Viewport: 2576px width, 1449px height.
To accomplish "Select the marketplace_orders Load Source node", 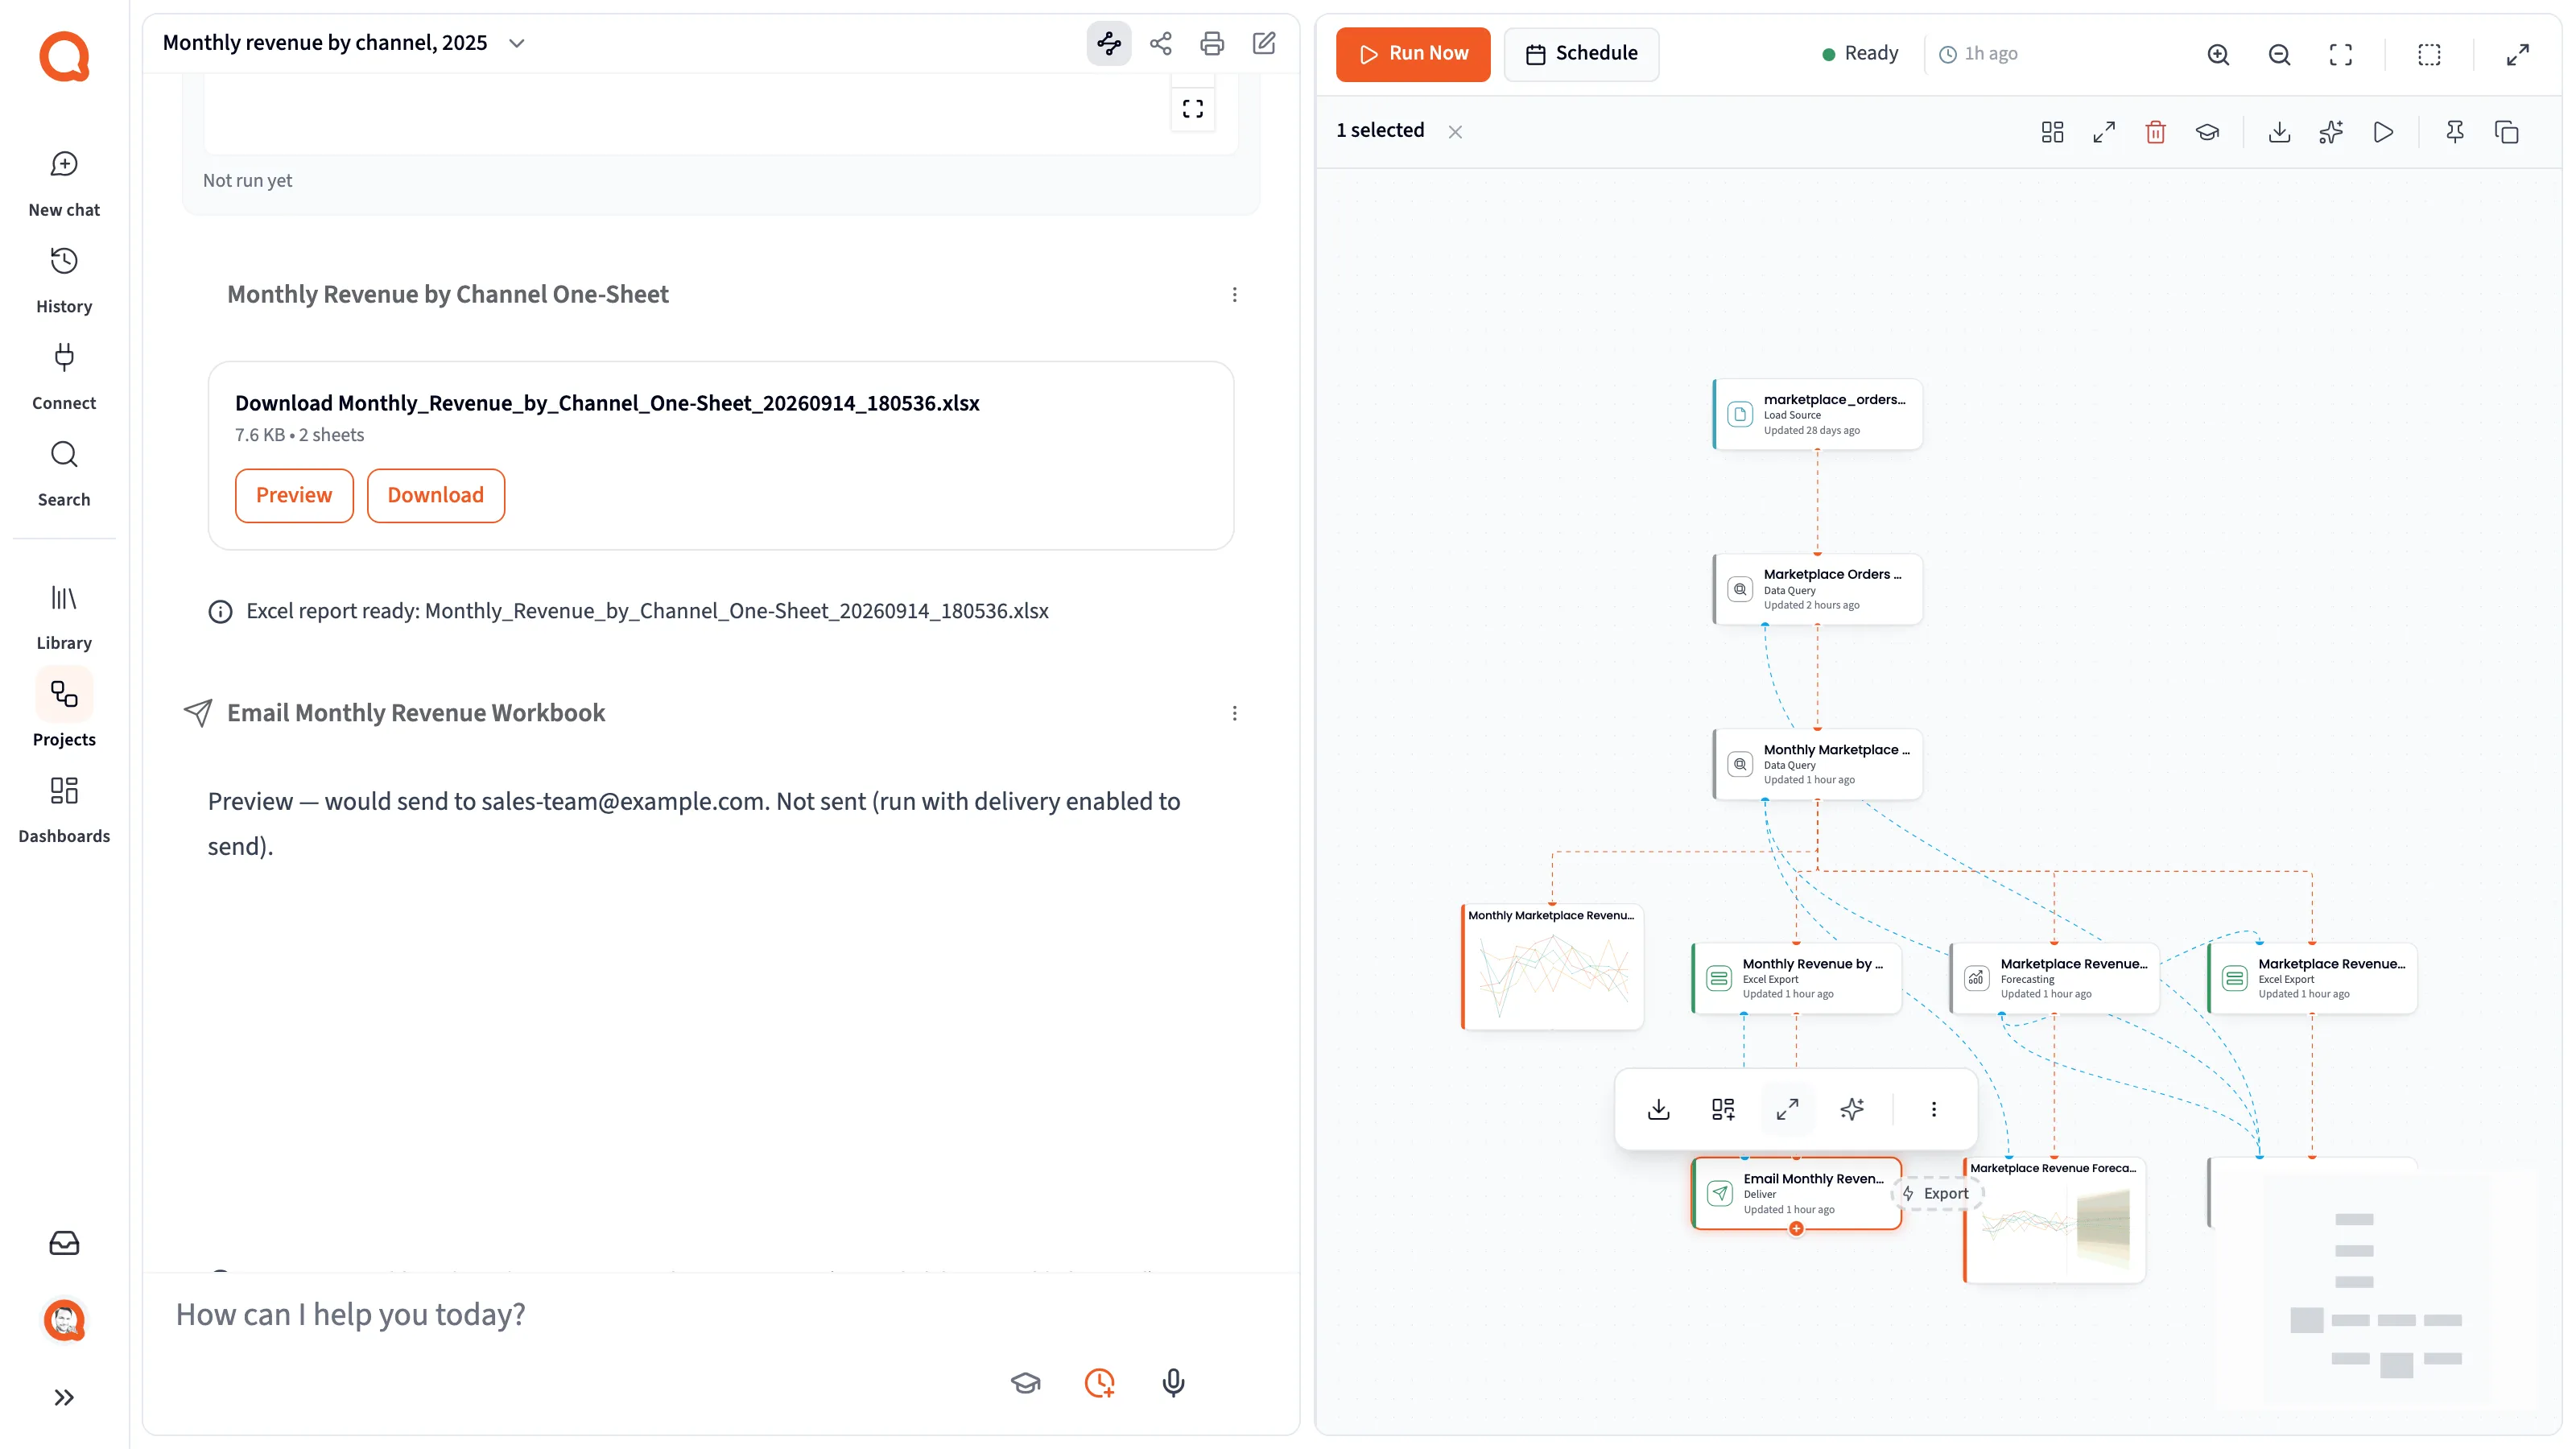I will (1817, 414).
